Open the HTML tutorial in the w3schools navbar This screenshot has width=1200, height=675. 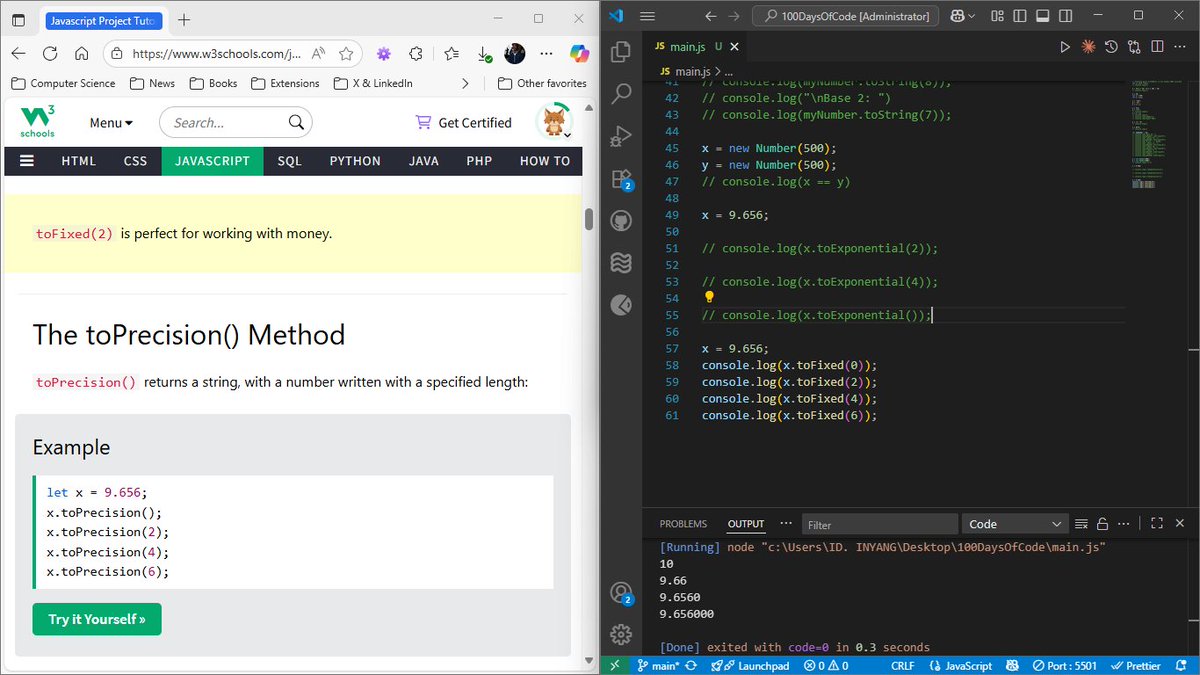tap(79, 161)
